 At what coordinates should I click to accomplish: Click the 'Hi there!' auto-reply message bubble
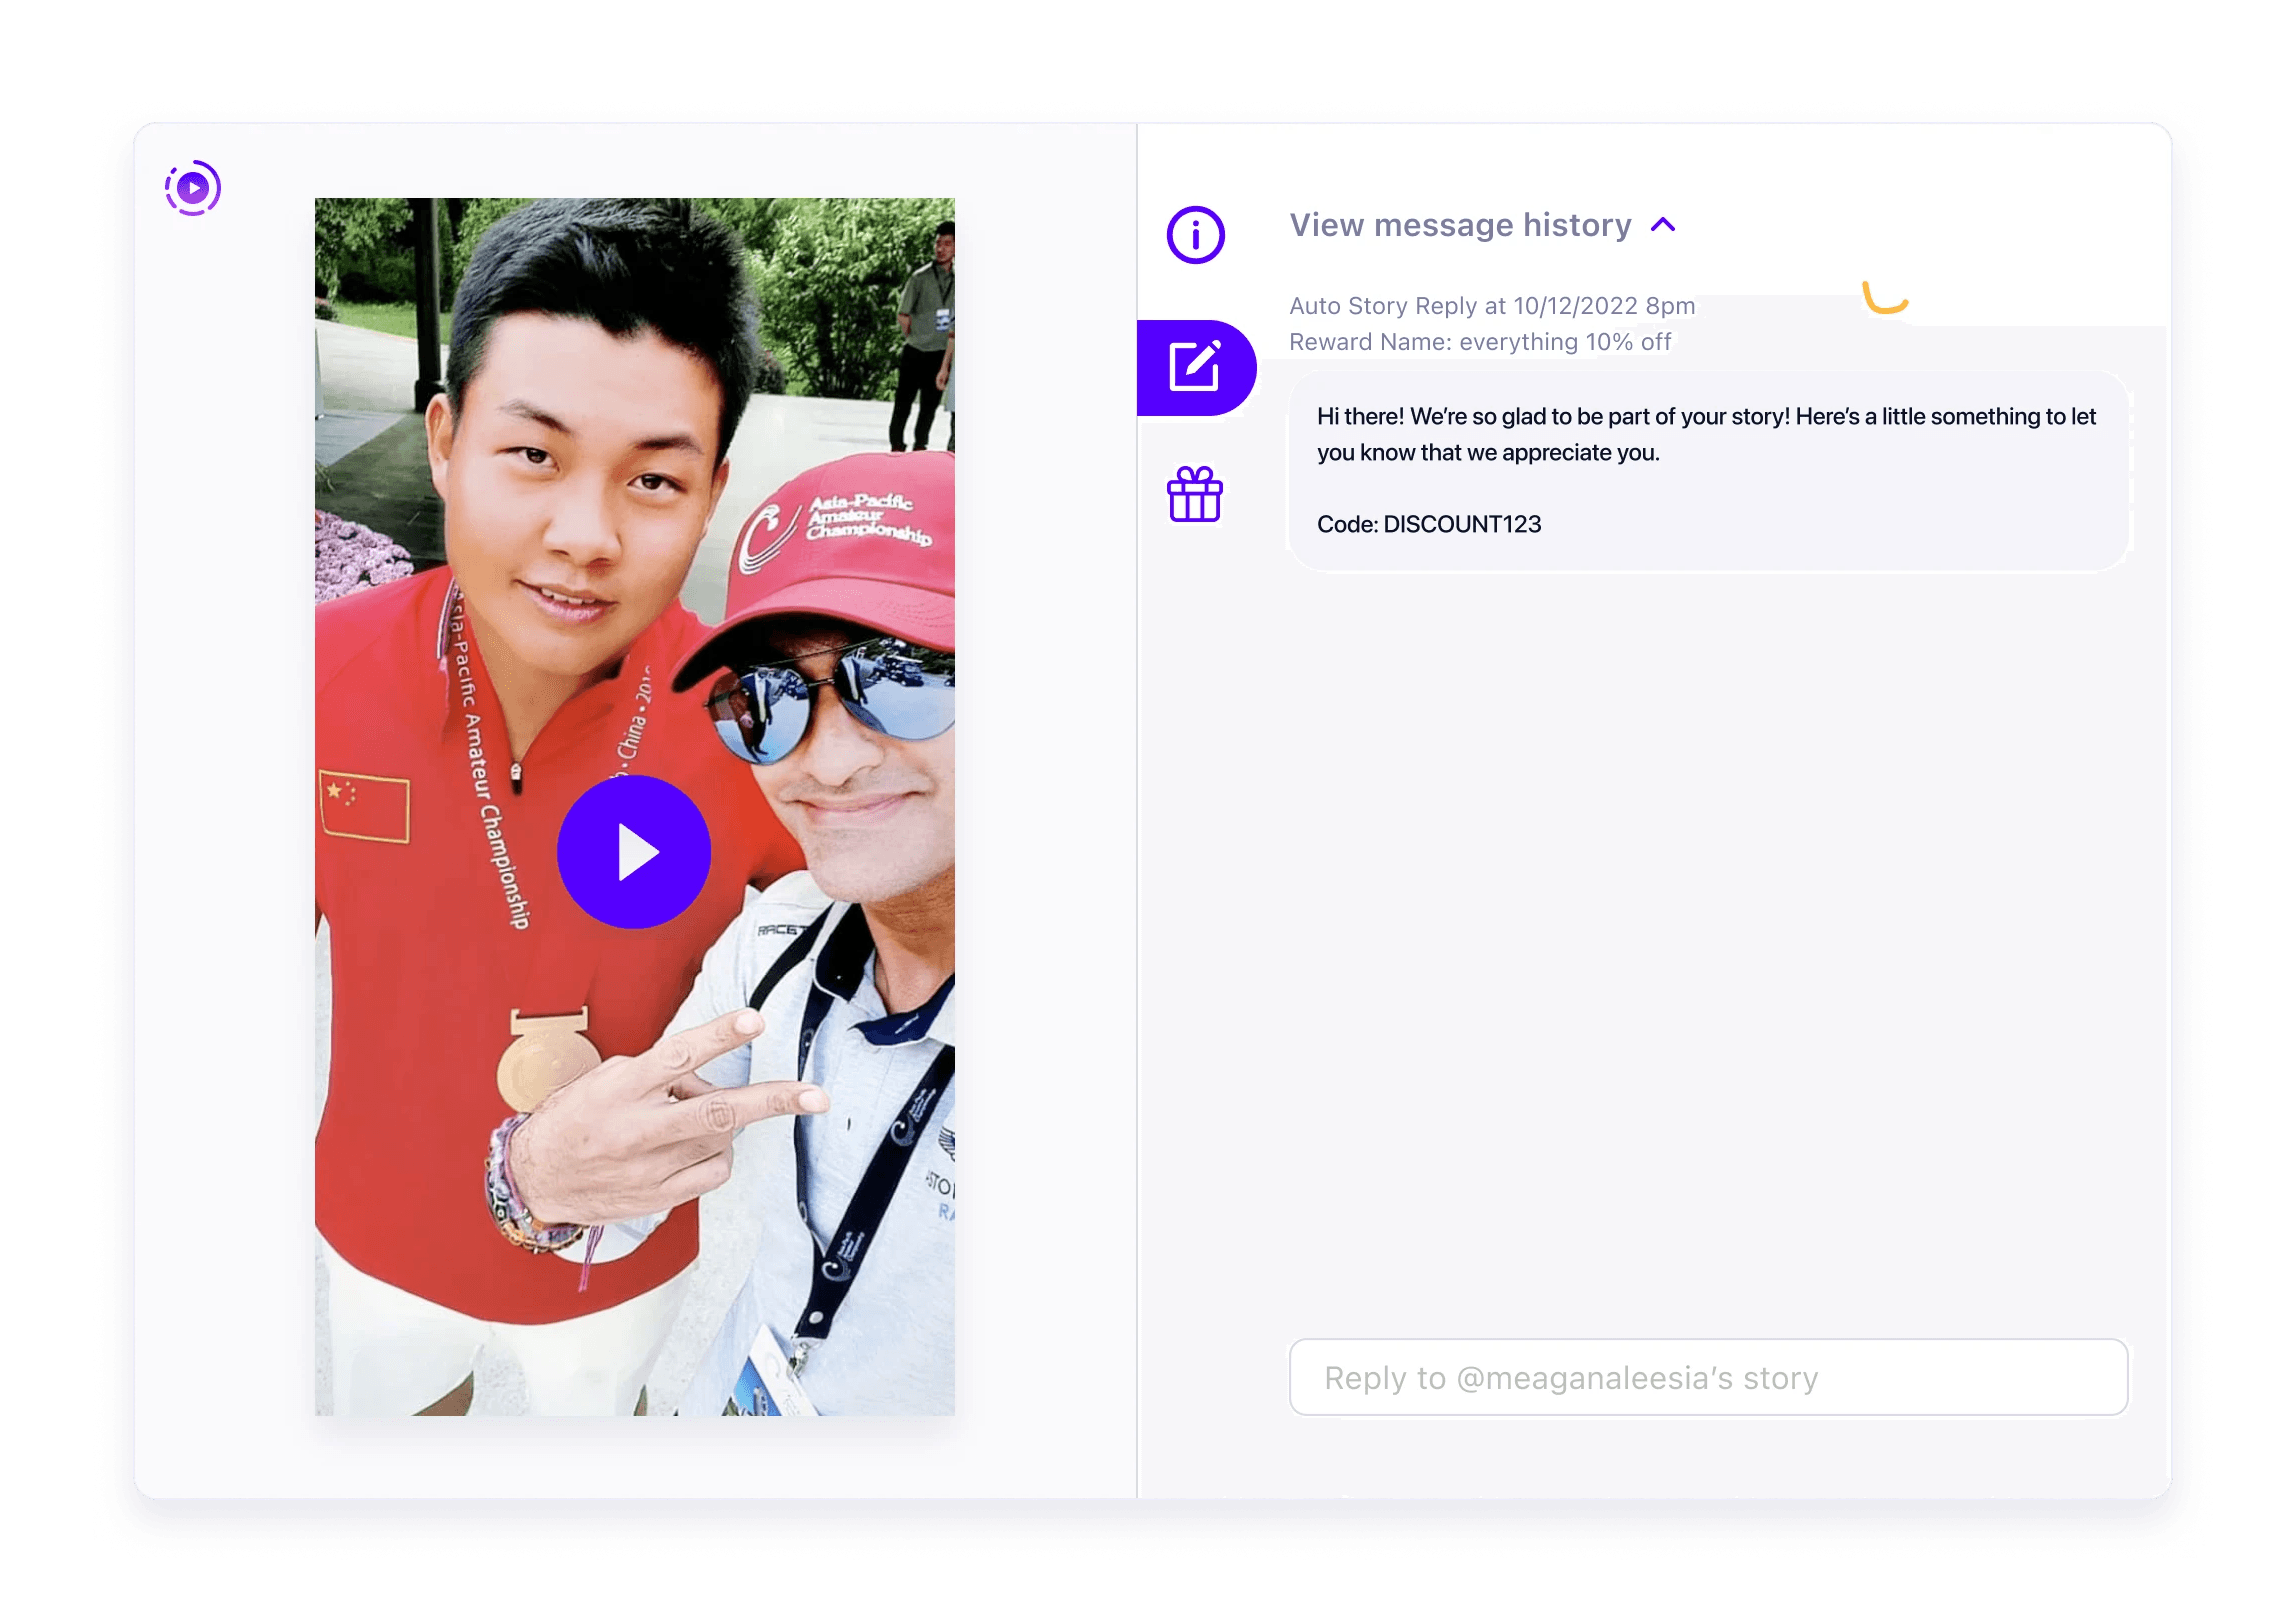[x=1708, y=470]
